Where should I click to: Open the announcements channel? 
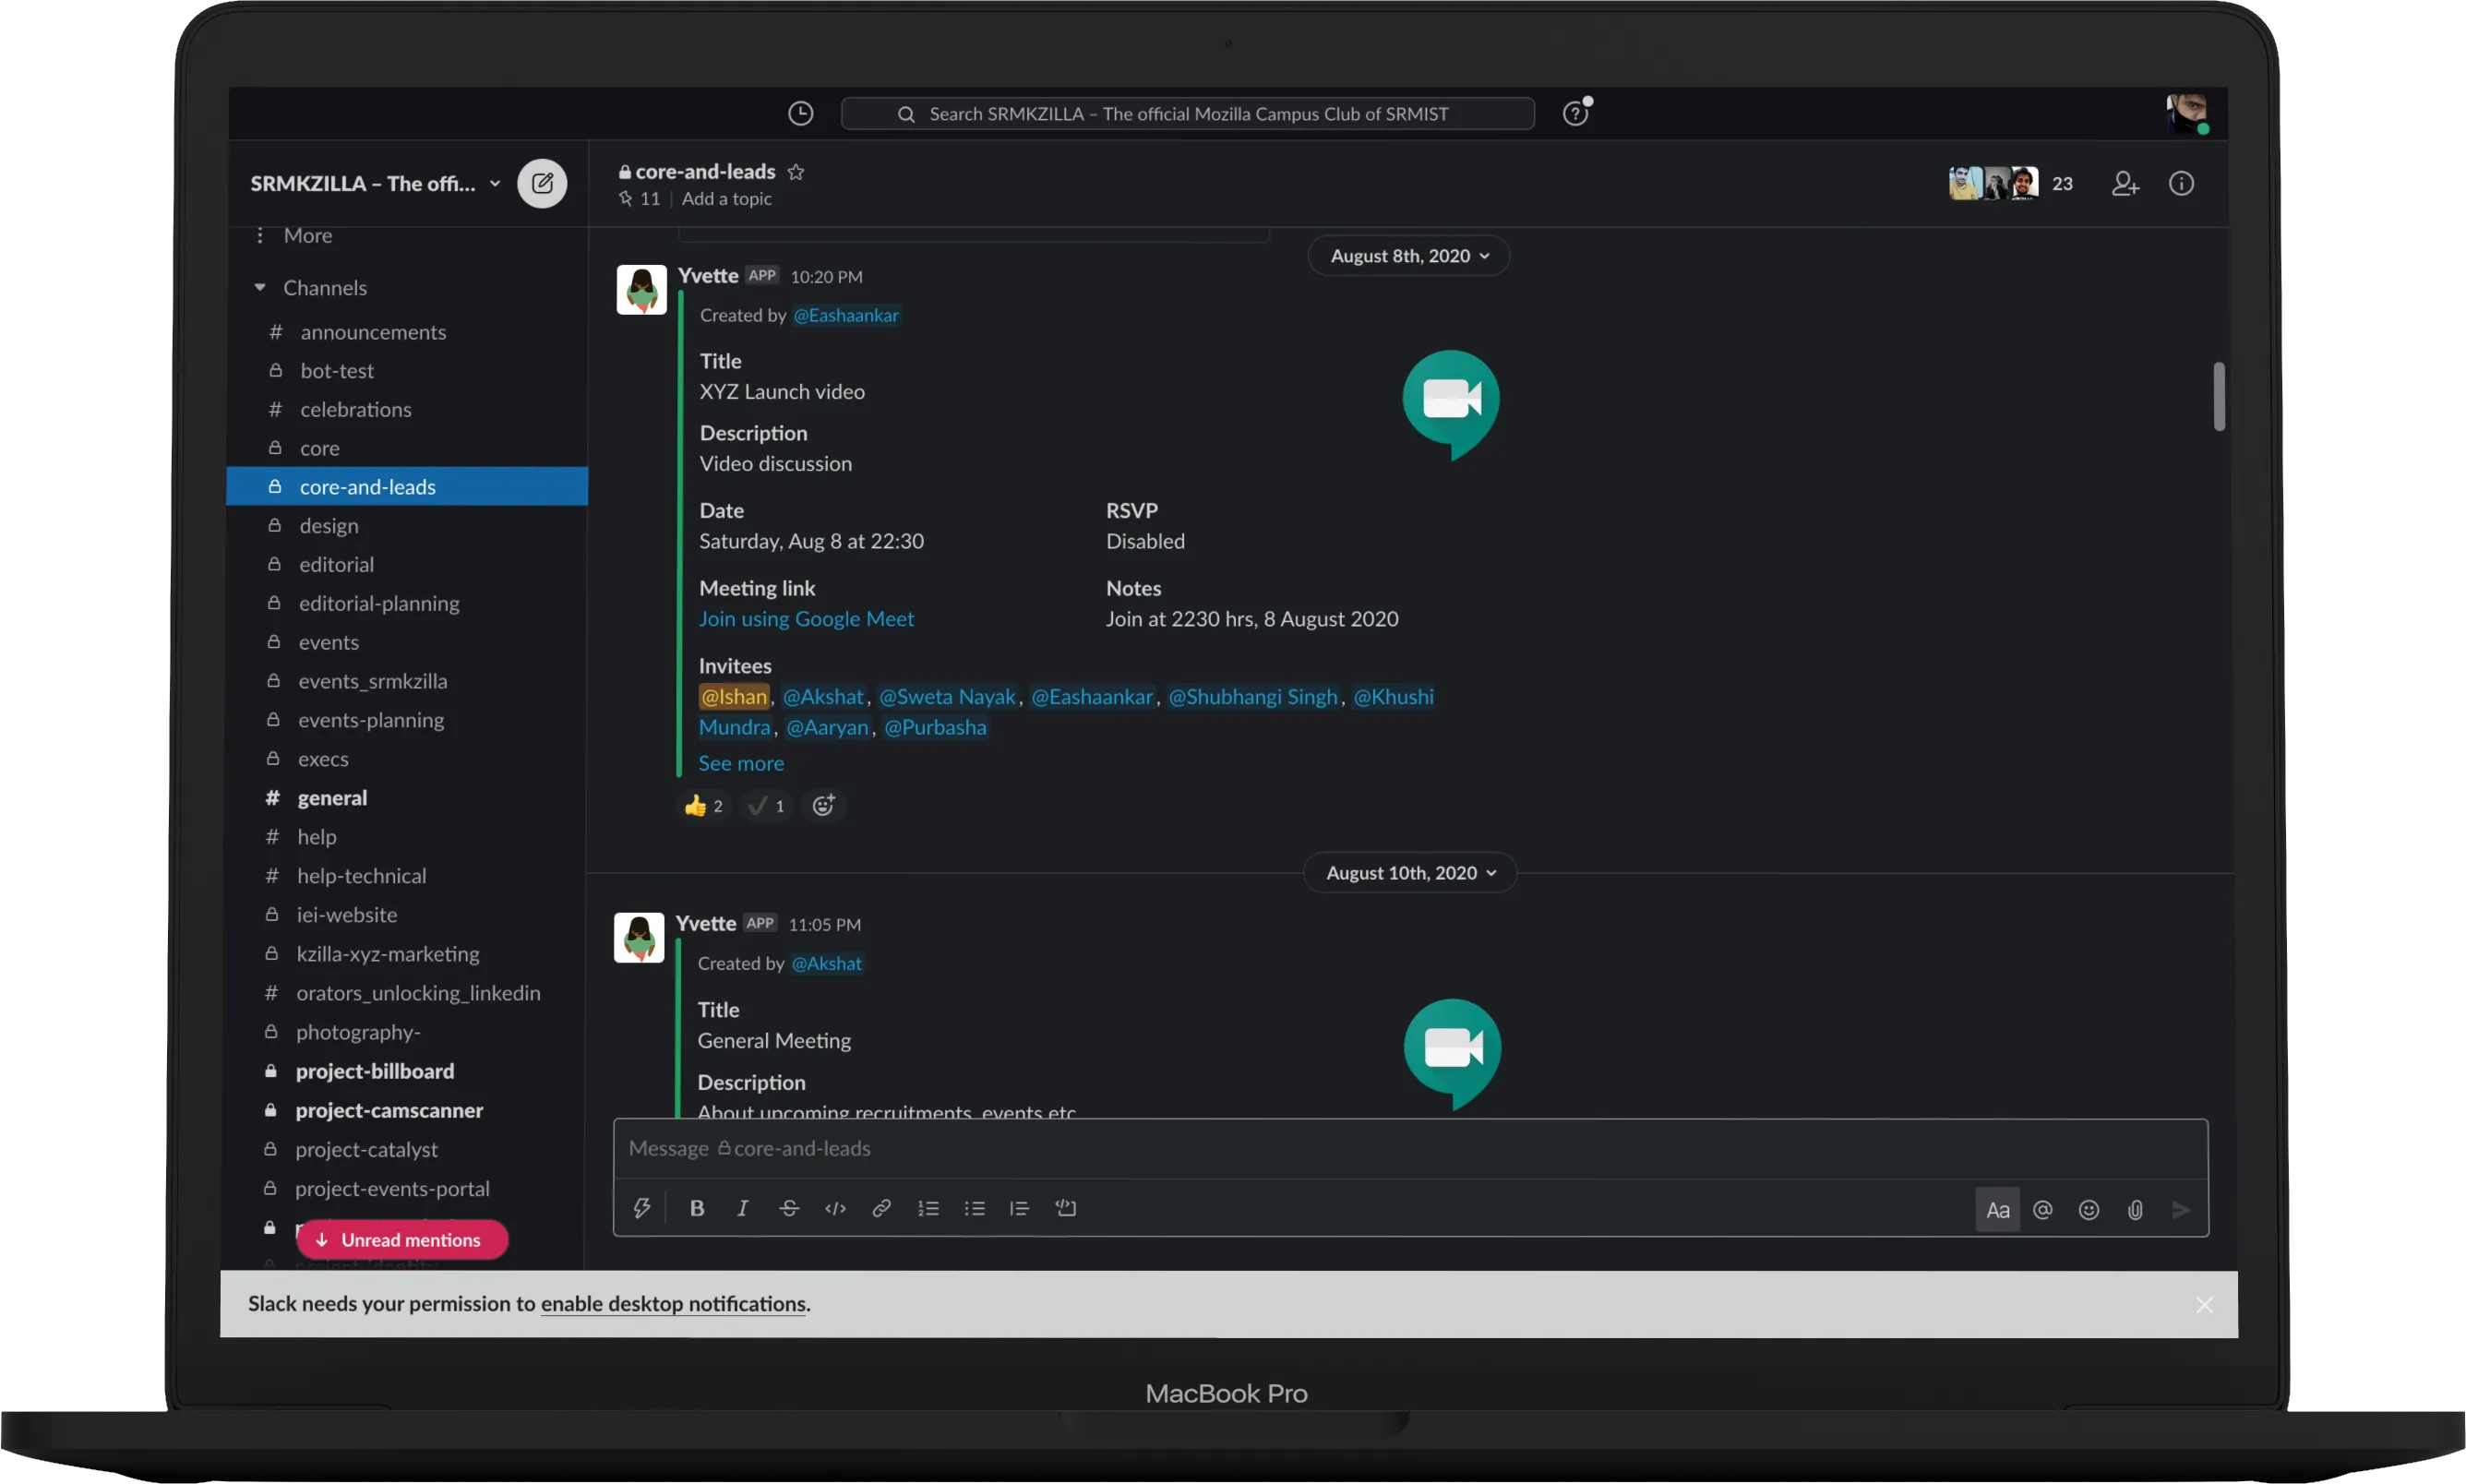click(406, 332)
